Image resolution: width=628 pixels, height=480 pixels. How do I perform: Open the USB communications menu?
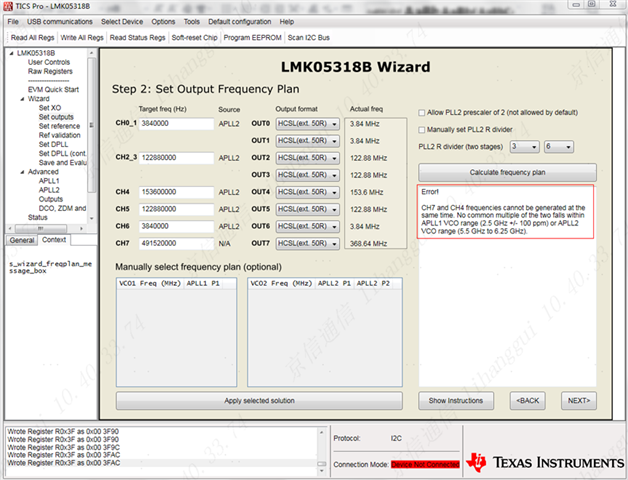point(60,22)
